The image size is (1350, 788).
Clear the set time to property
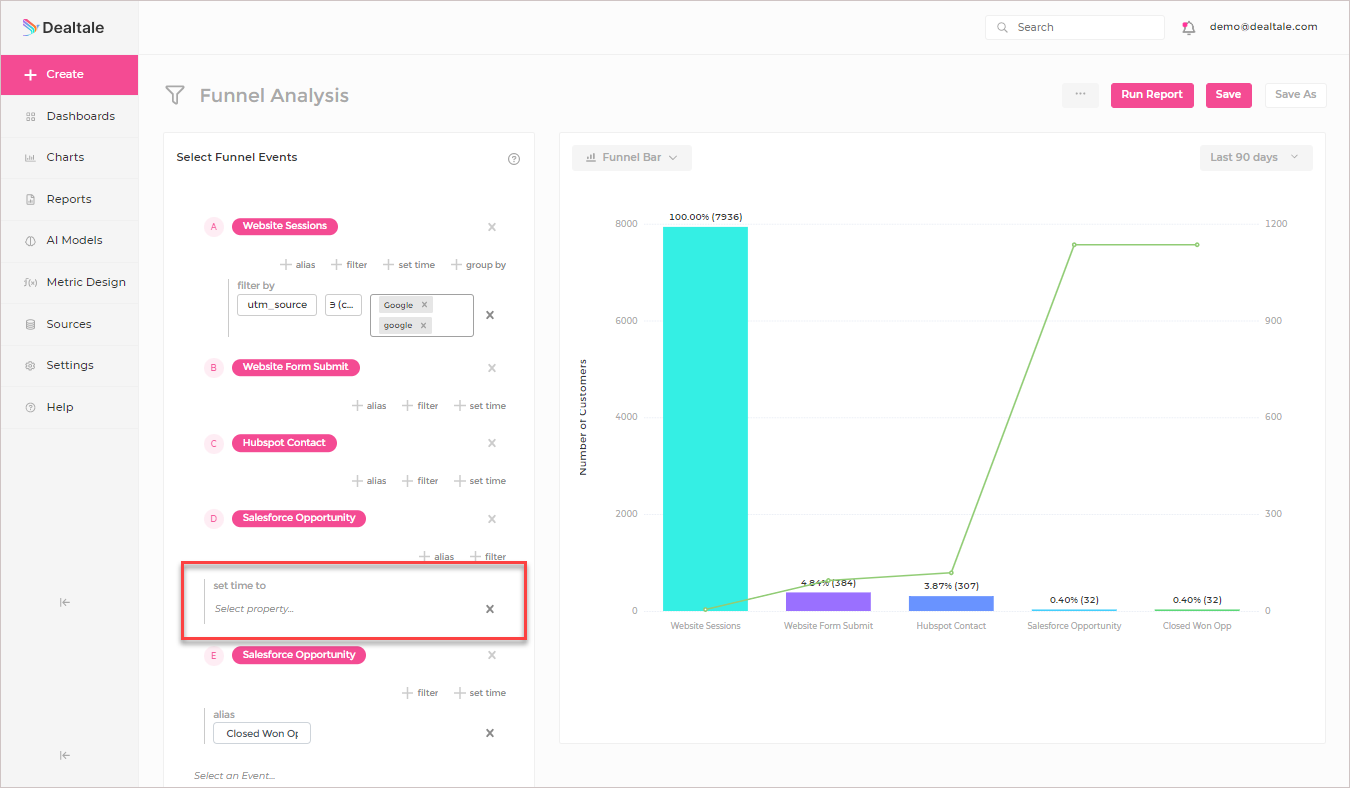pyautogui.click(x=490, y=609)
